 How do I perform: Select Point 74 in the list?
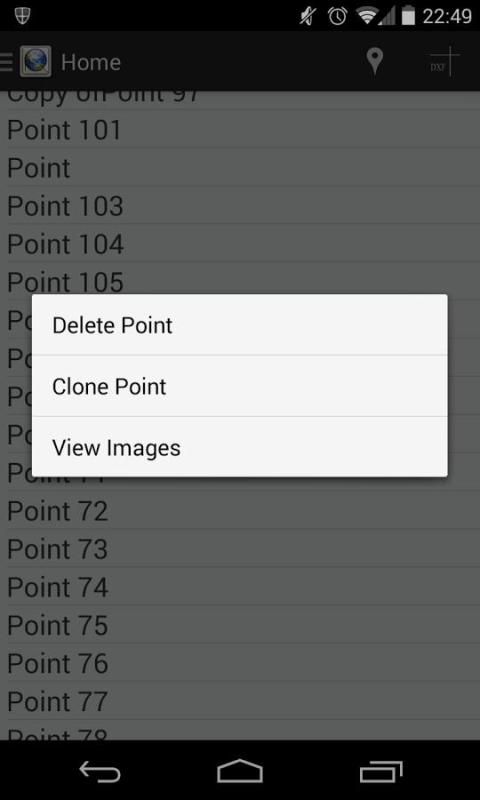[x=240, y=587]
